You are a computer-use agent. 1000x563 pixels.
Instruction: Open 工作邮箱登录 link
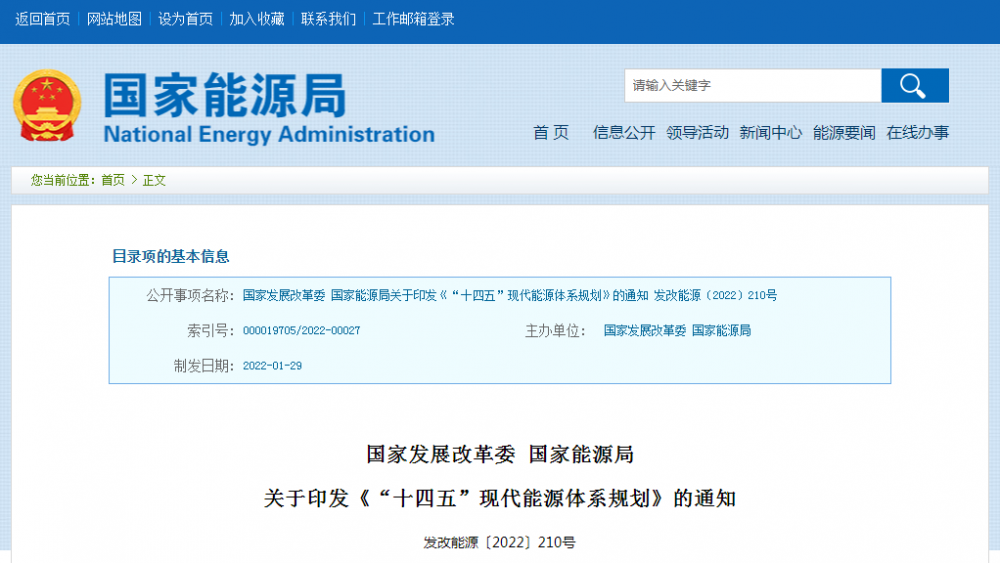click(413, 19)
